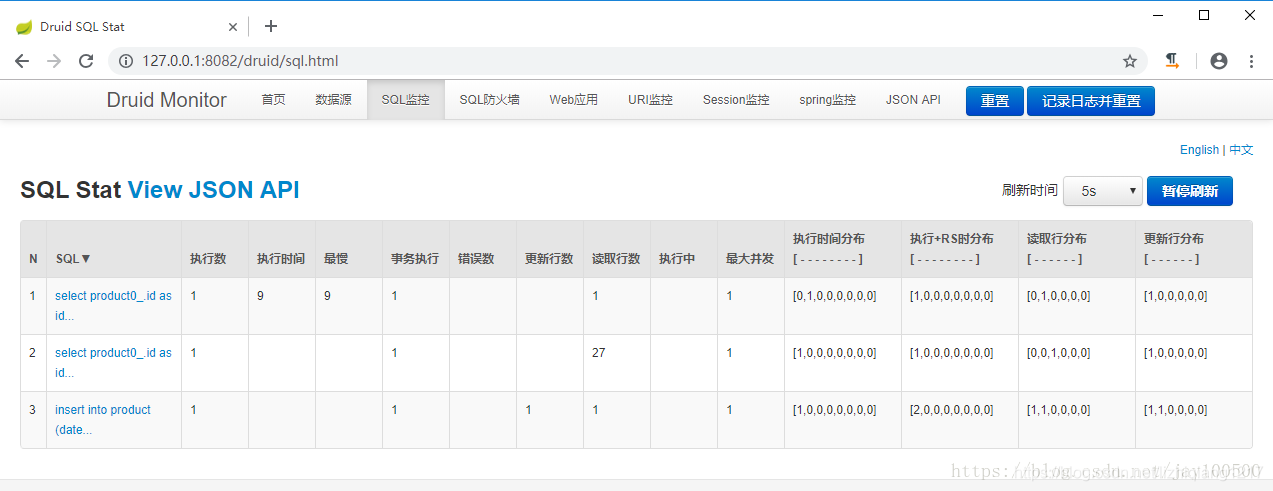The image size is (1273, 491).
Task: Open Session监控 page
Action: tap(736, 100)
